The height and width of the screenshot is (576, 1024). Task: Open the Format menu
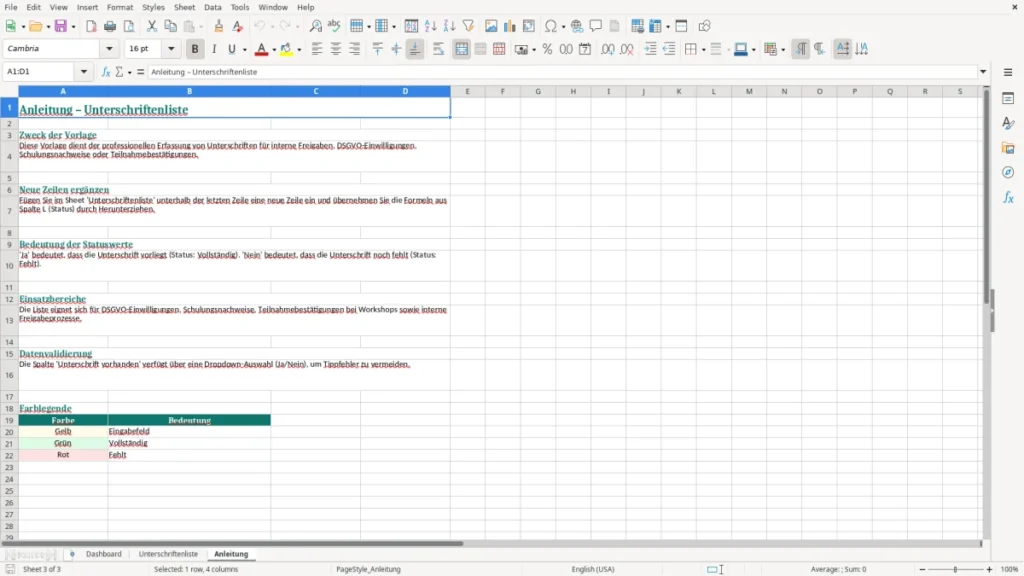click(120, 7)
